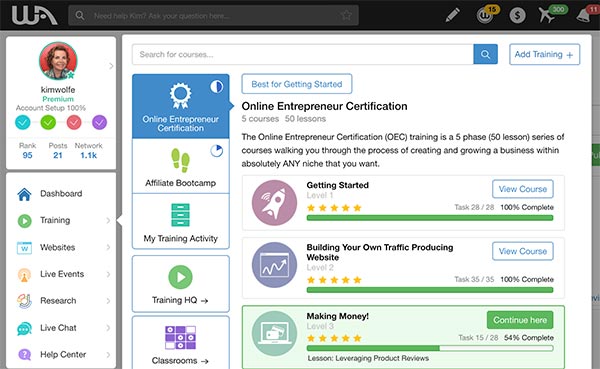Click the WA logo in top bar

point(34,15)
